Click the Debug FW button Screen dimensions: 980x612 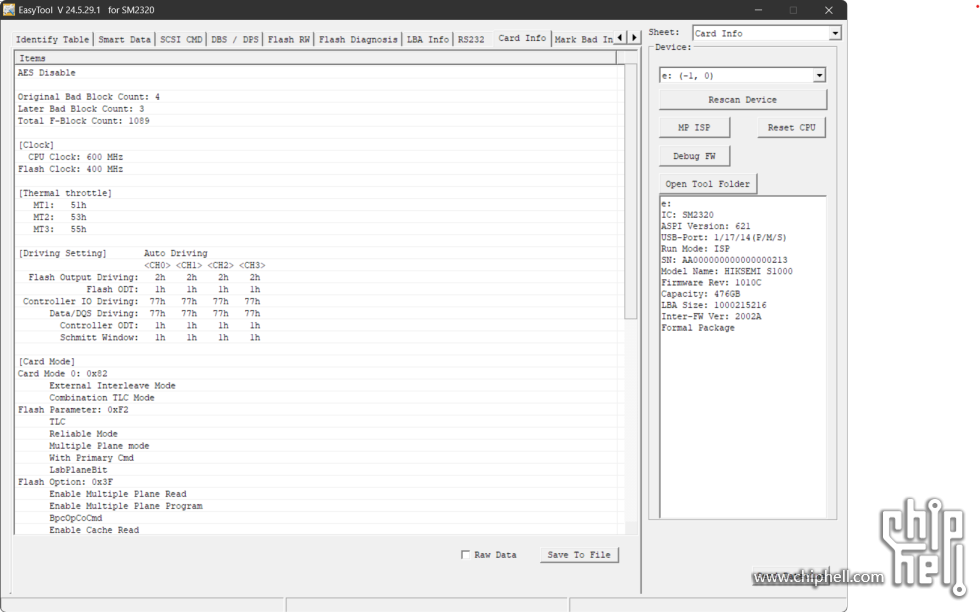[694, 156]
